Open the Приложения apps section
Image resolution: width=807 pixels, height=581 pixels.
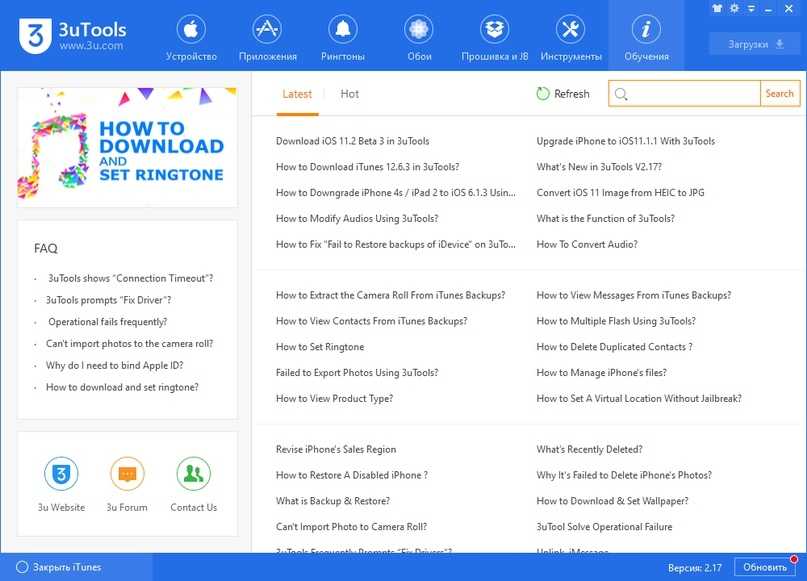267,37
